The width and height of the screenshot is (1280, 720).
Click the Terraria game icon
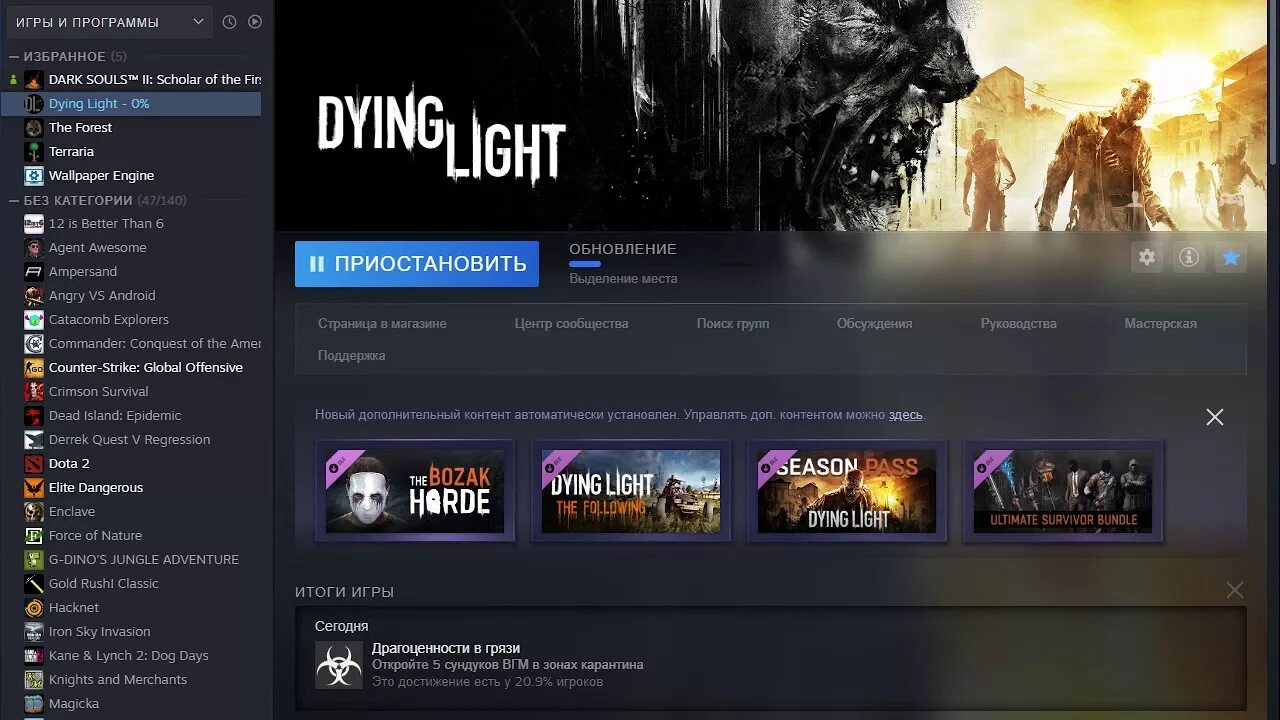(34, 151)
